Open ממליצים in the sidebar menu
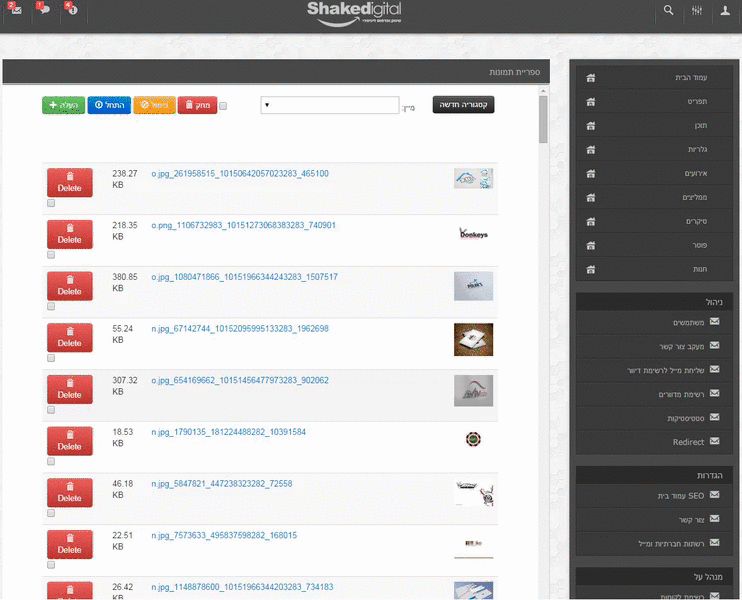This screenshot has height=600, width=742. coord(654,197)
